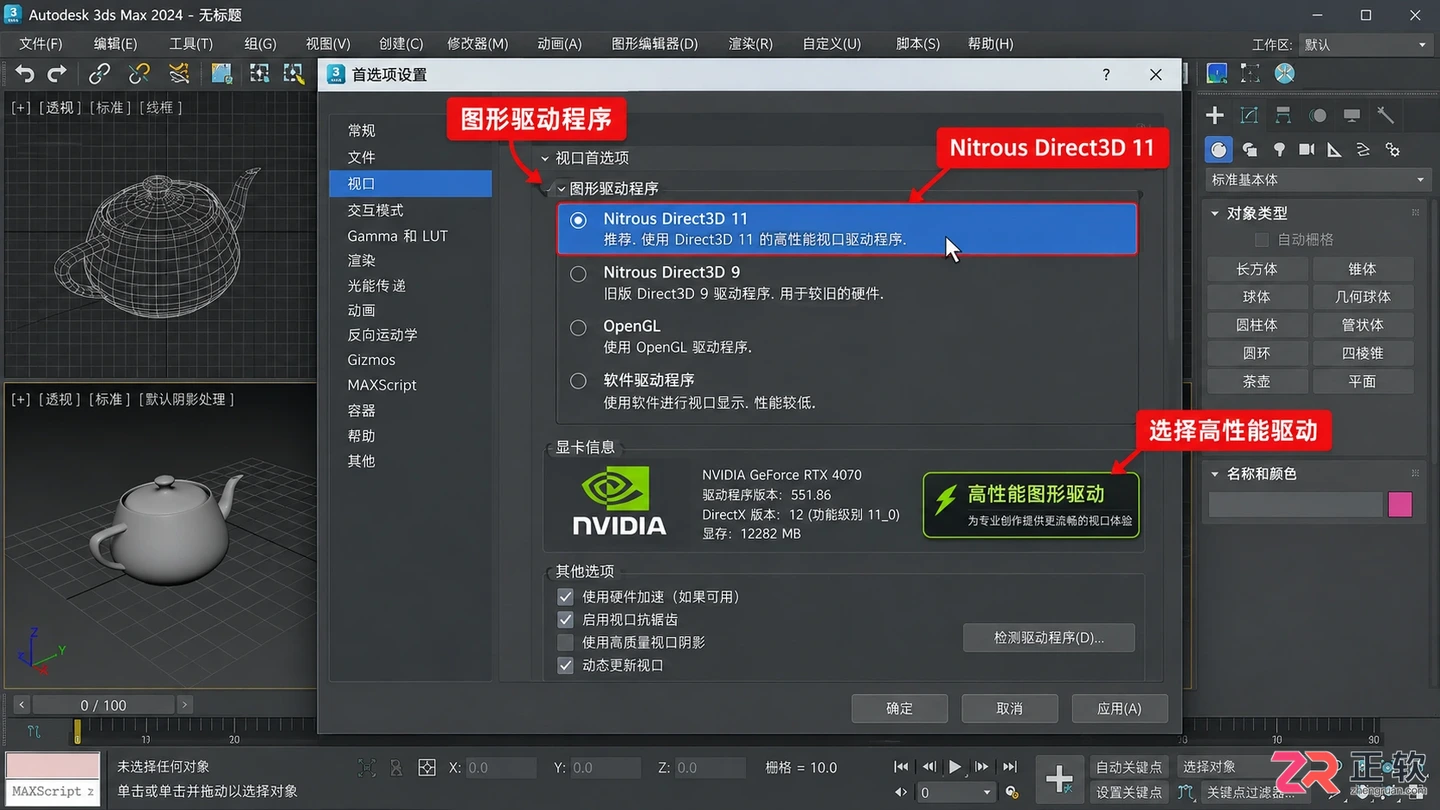Open the Utilities tab (hammer icon)
This screenshot has height=810, width=1440.
1386,115
